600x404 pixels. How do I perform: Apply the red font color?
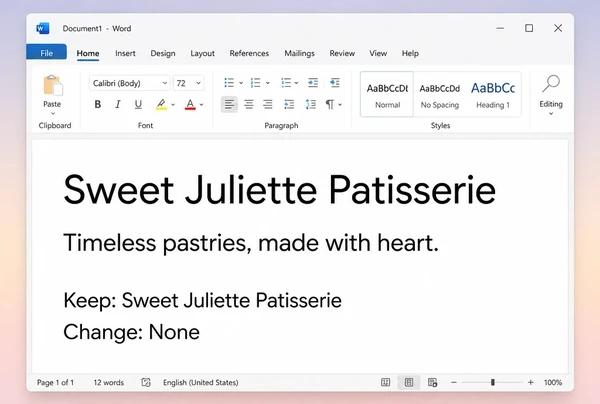point(190,104)
